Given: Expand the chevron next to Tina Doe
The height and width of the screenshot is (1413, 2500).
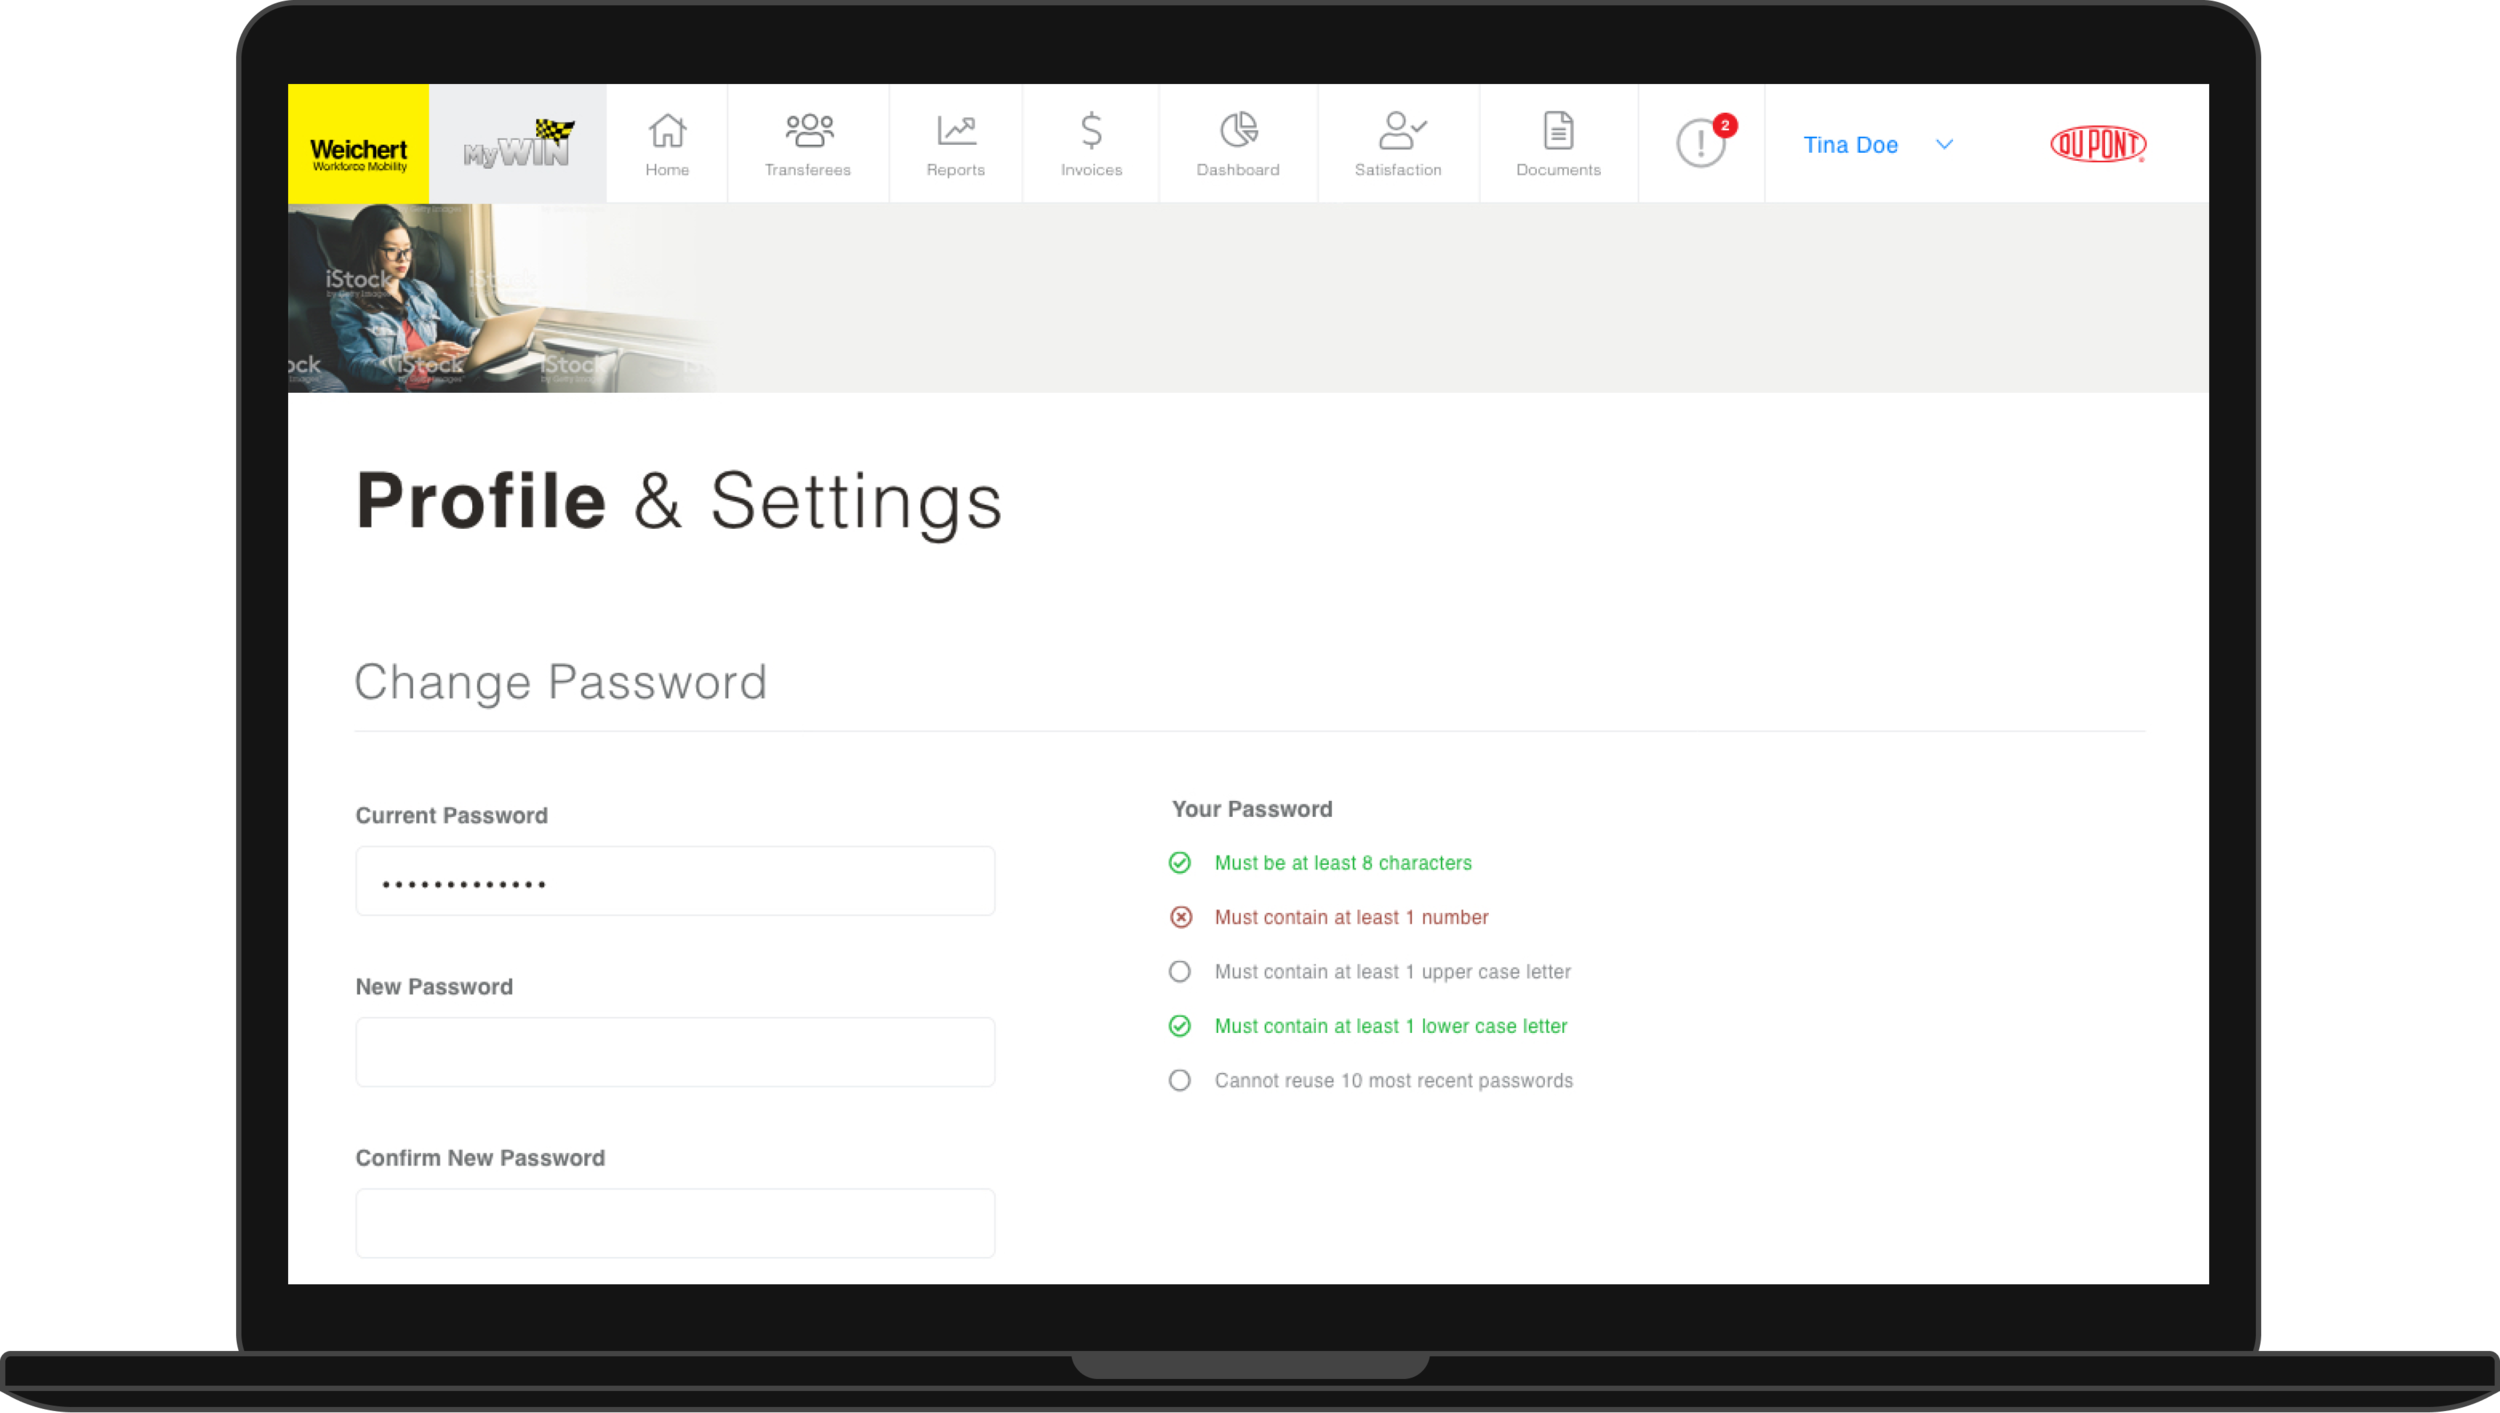Looking at the screenshot, I should (1944, 145).
